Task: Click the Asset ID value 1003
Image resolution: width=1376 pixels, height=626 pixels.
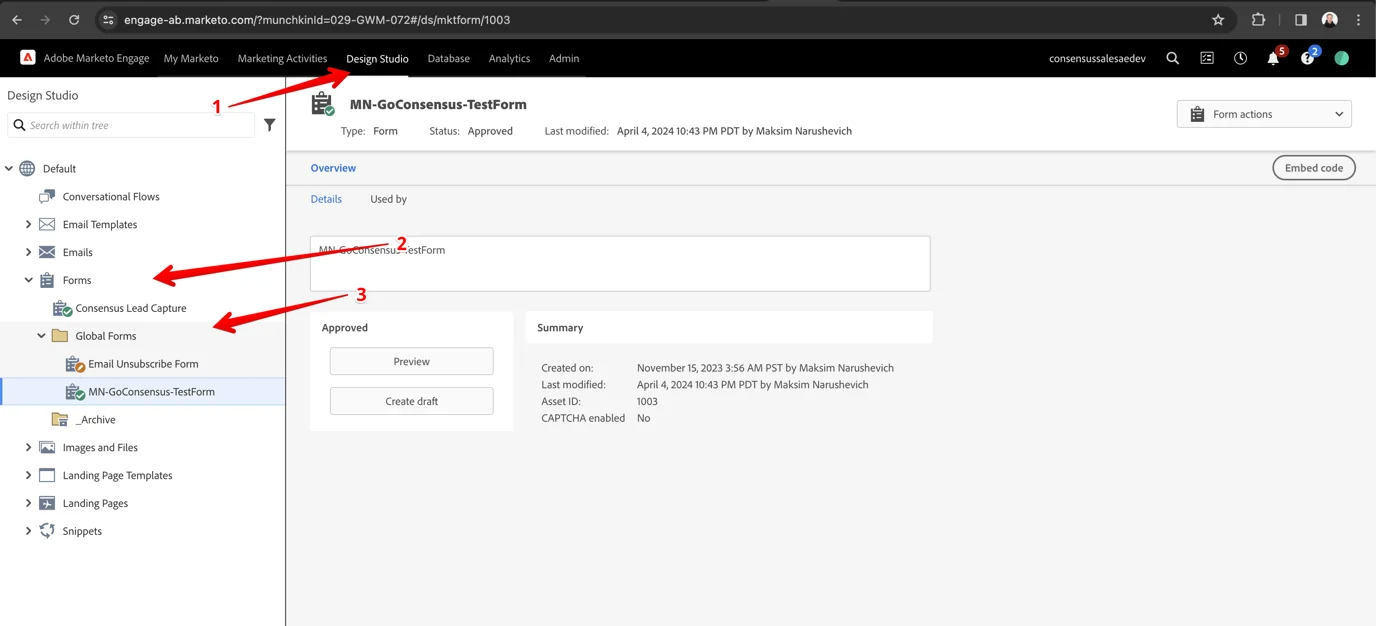Action: tap(647, 401)
